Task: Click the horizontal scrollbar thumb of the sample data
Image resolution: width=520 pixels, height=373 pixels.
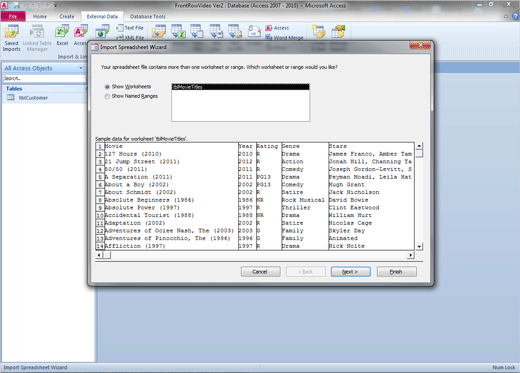Action: coord(106,255)
